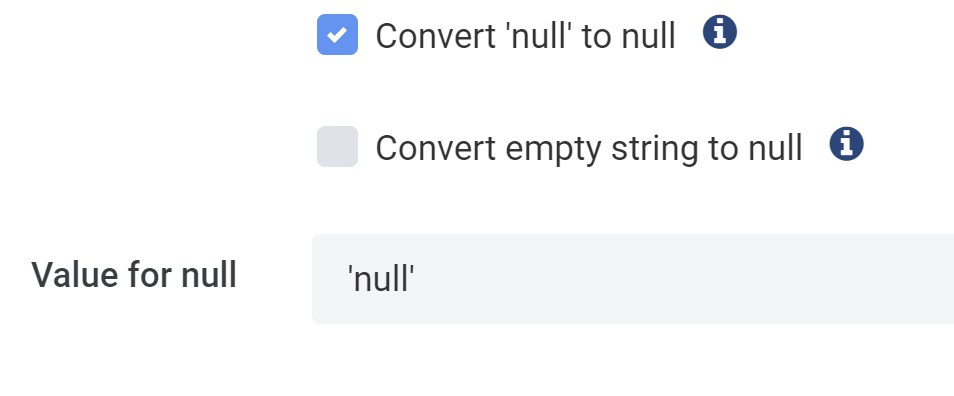954x396 pixels.
Task: Disable converting 'null' strings to null
Action: (338, 35)
